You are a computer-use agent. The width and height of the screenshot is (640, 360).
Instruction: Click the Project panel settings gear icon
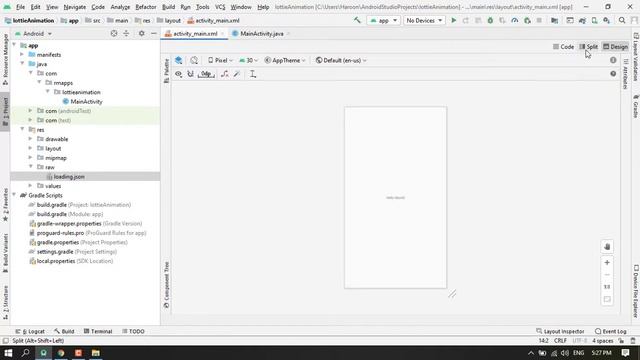point(141,33)
